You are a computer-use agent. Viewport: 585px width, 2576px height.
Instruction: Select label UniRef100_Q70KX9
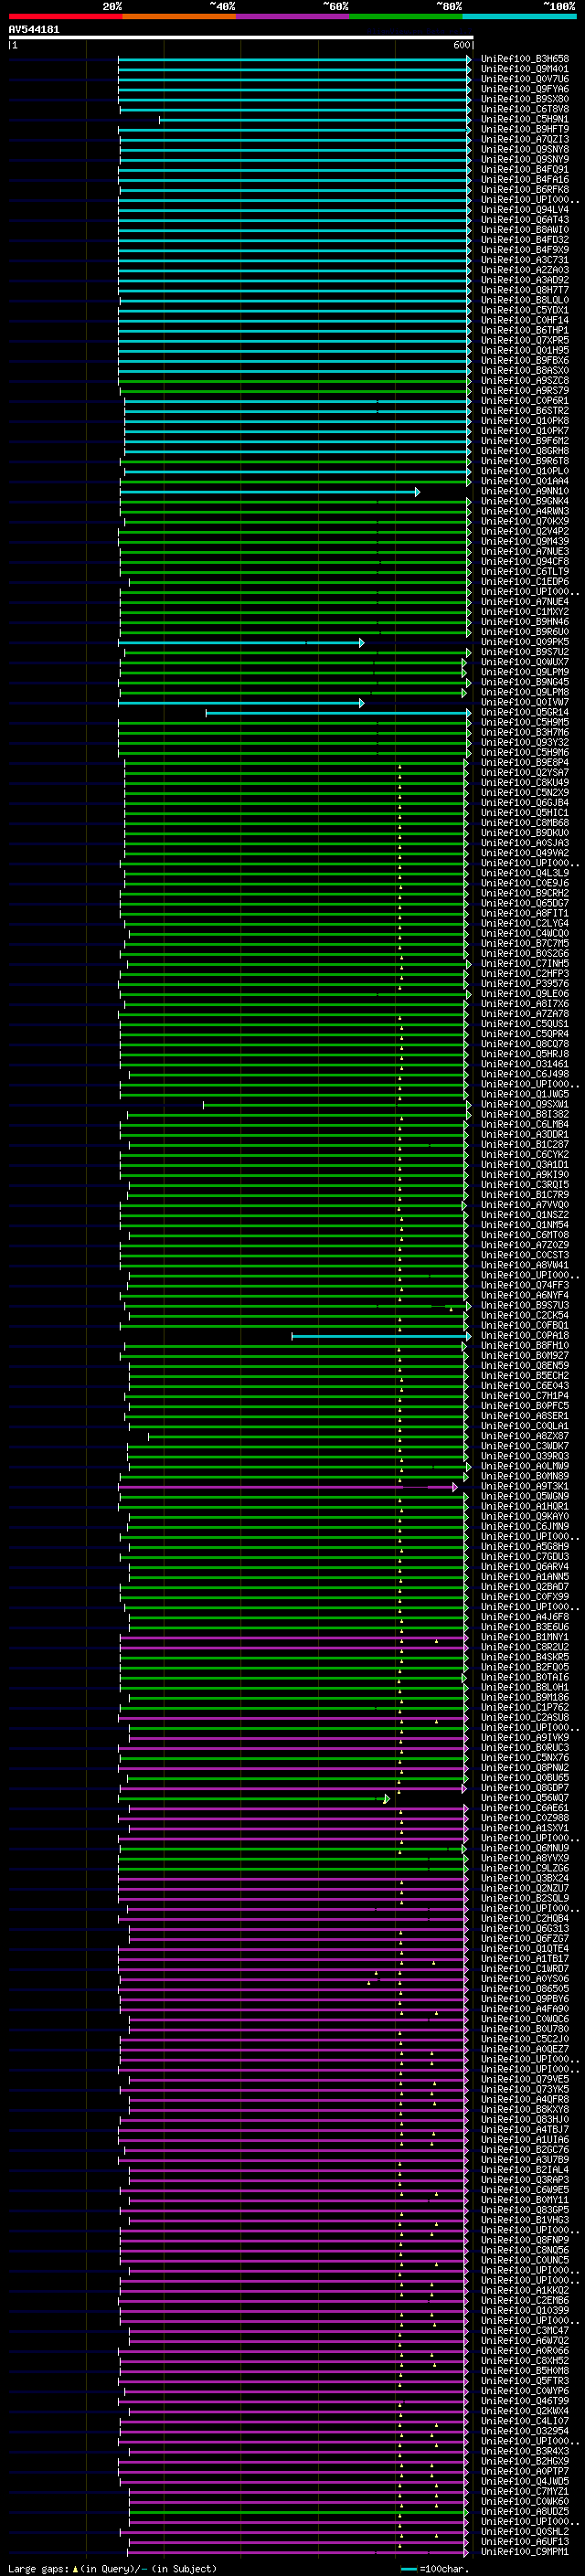click(x=525, y=522)
